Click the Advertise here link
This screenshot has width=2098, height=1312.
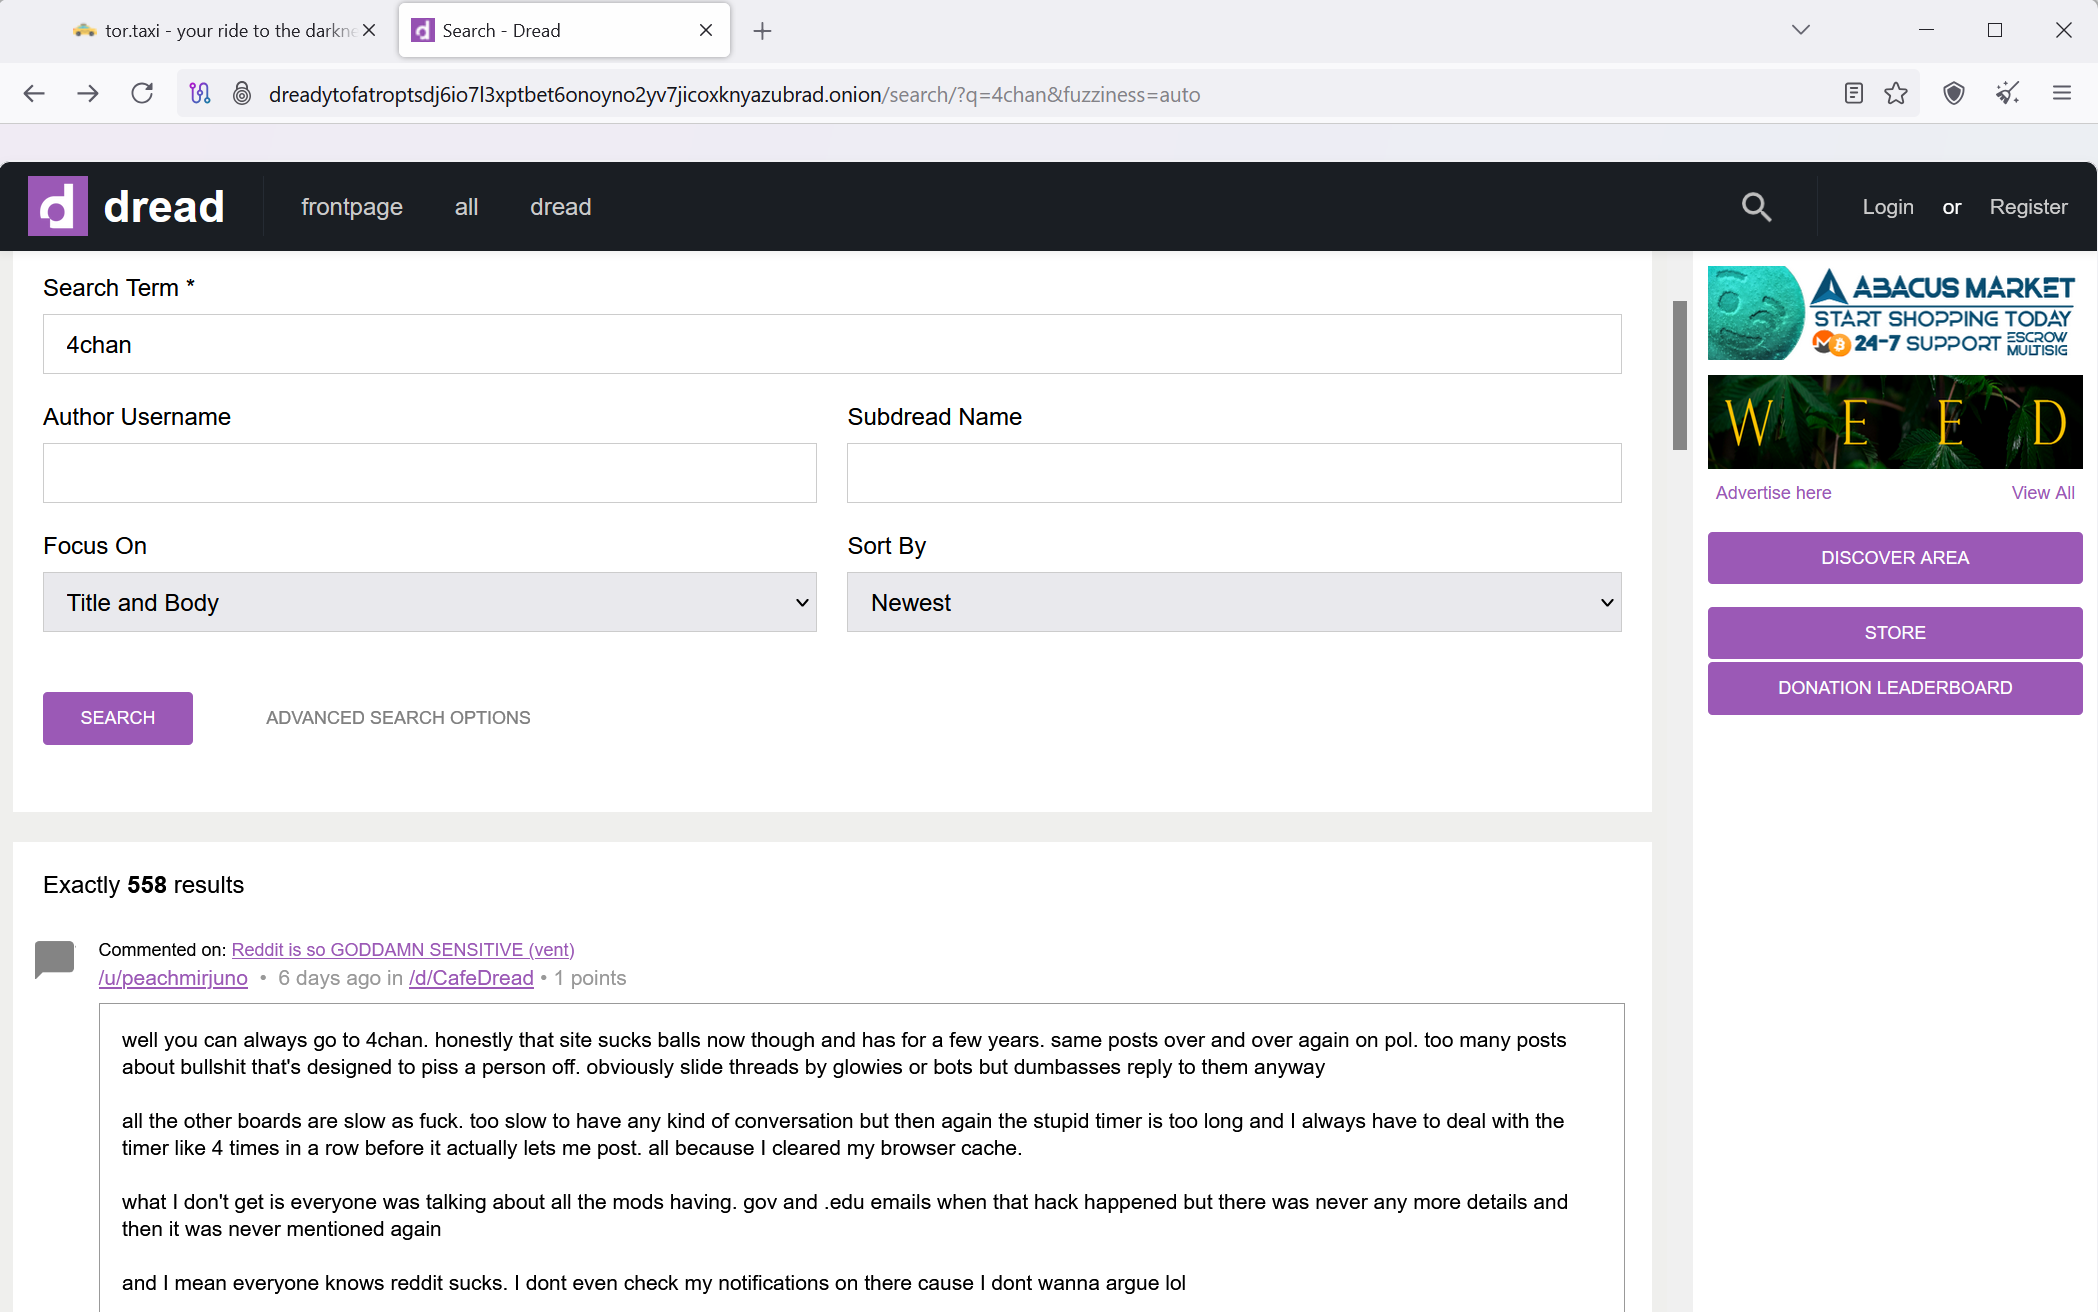pyautogui.click(x=1773, y=493)
